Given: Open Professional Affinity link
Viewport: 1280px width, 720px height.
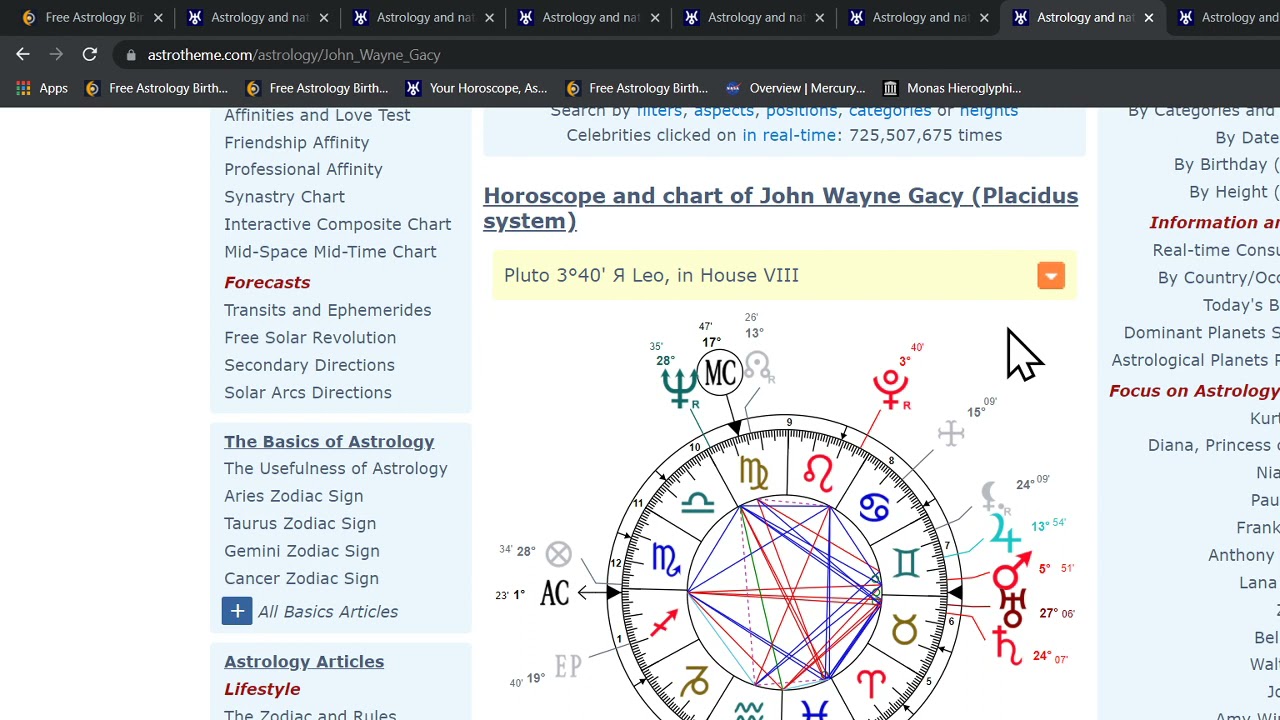Looking at the screenshot, I should click(303, 170).
